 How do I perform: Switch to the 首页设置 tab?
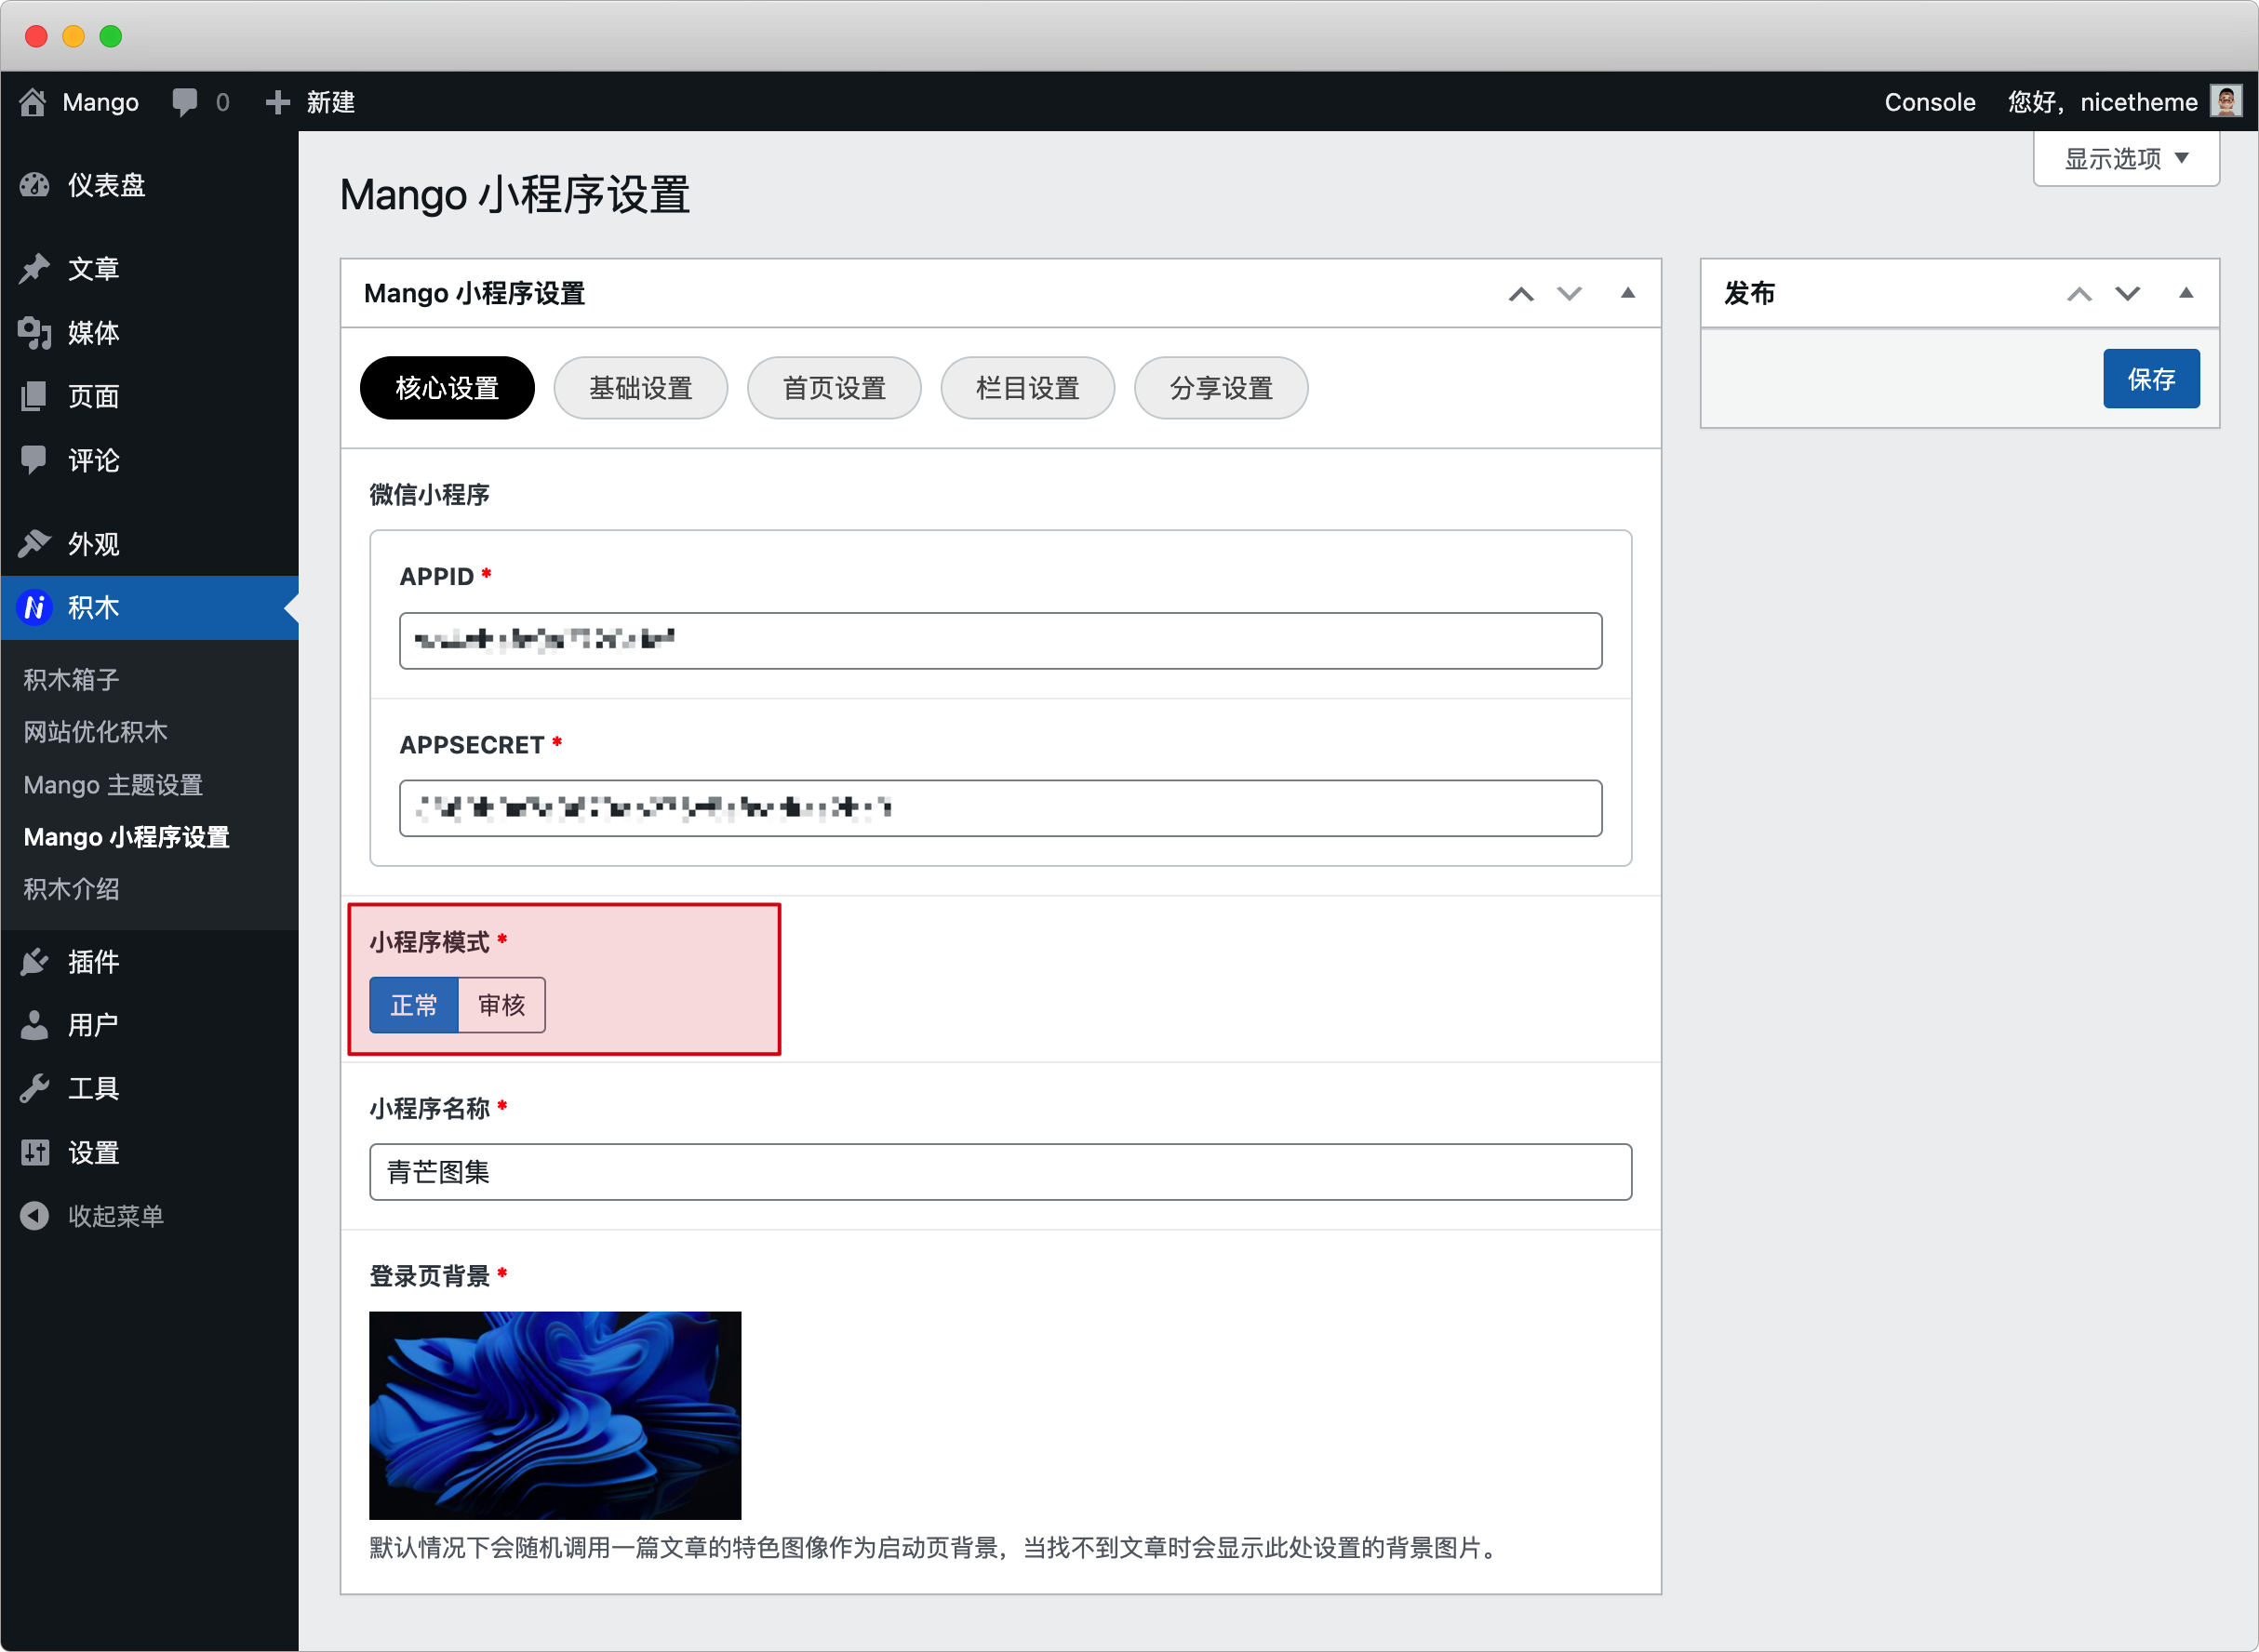[x=834, y=388]
